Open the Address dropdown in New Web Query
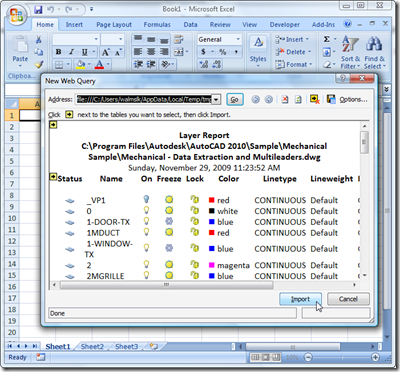Image resolution: width=400 pixels, height=372 pixels. [216, 99]
